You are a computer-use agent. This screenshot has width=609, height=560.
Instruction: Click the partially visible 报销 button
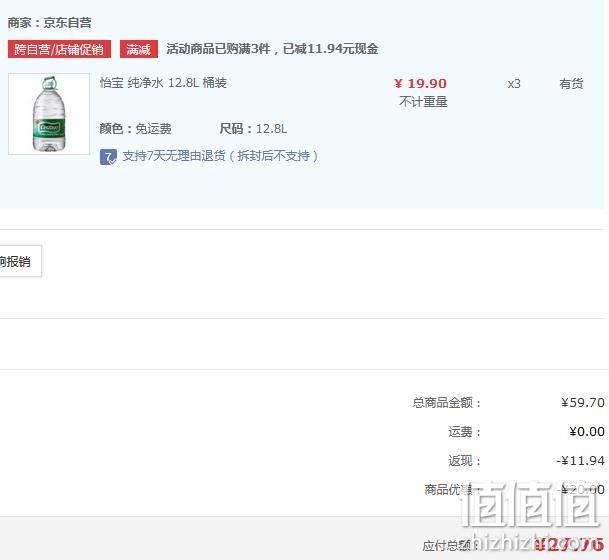tap(20, 261)
